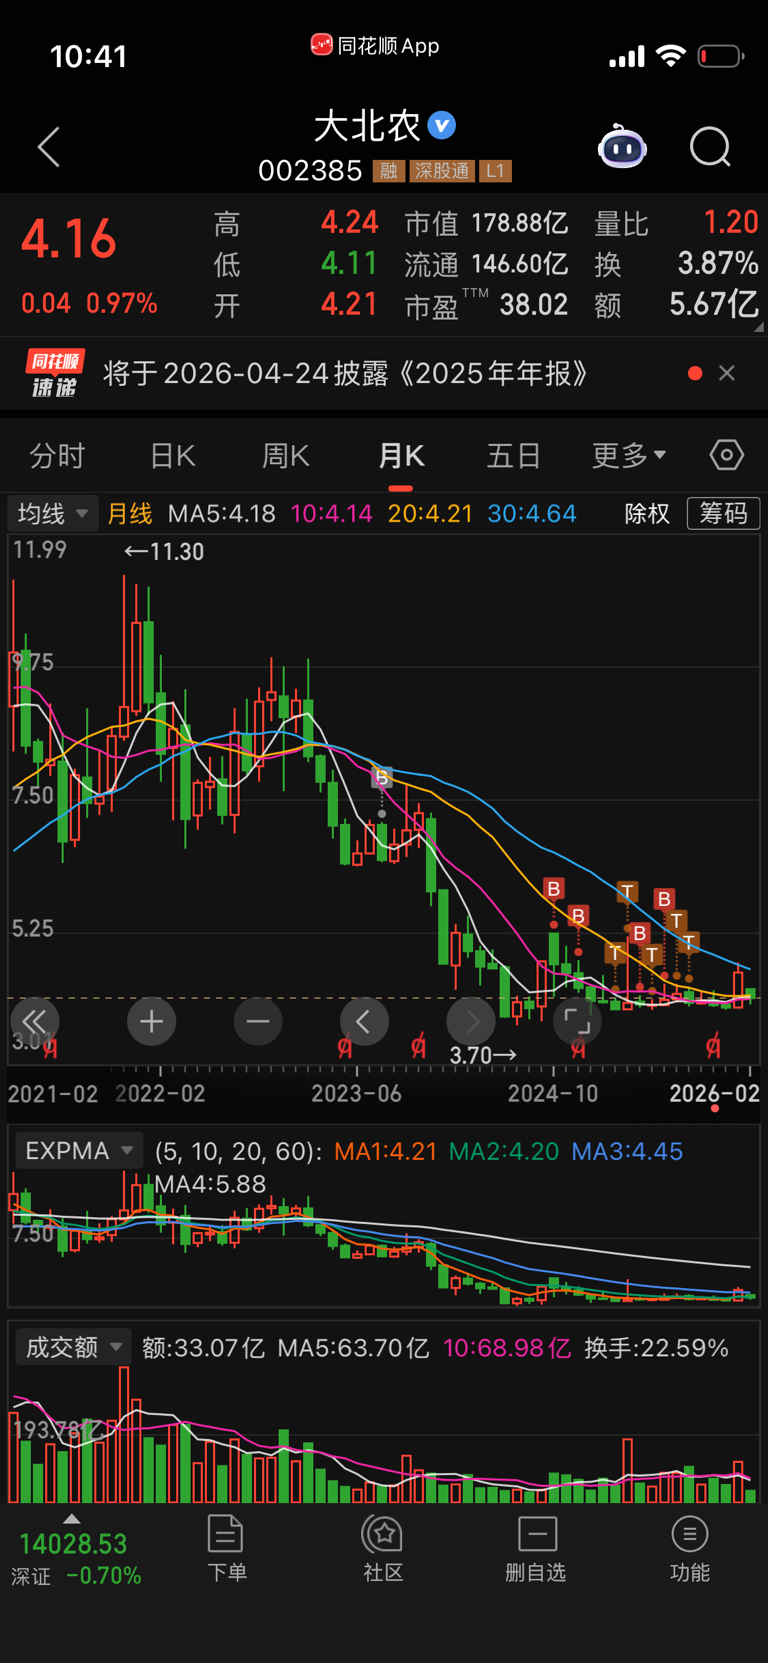Tap the 换手:22.59% volume label
The height and width of the screenshot is (1663, 768).
[x=656, y=1348]
